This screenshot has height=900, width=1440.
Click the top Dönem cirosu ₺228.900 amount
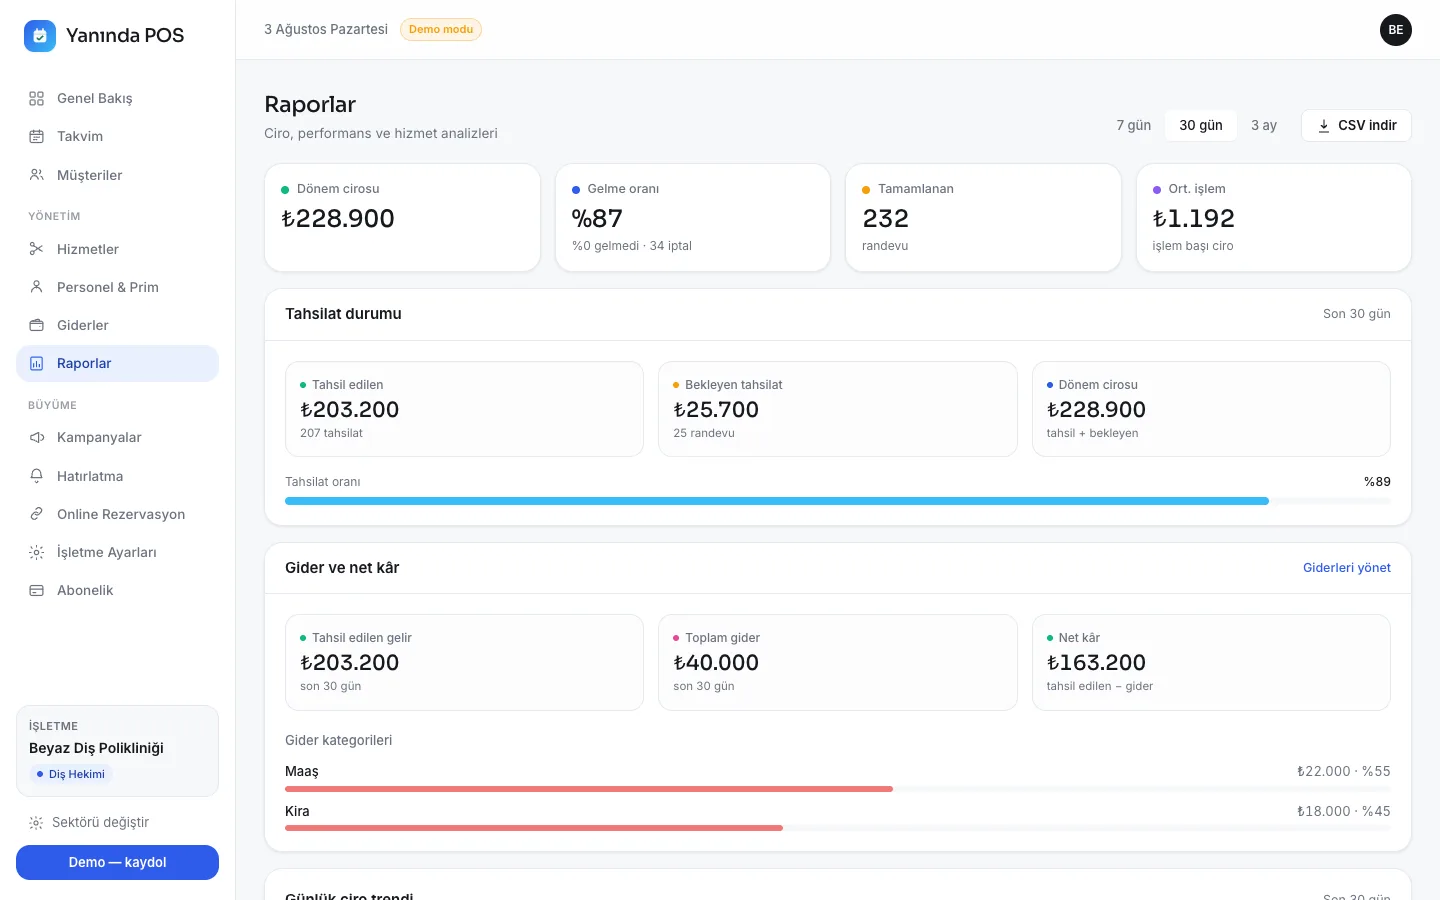click(338, 219)
